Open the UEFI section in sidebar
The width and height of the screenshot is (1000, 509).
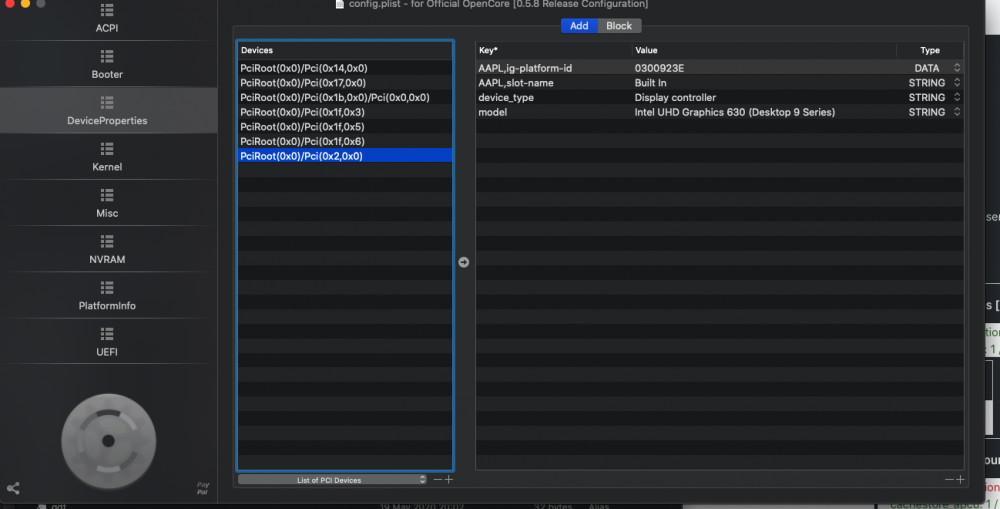107,342
